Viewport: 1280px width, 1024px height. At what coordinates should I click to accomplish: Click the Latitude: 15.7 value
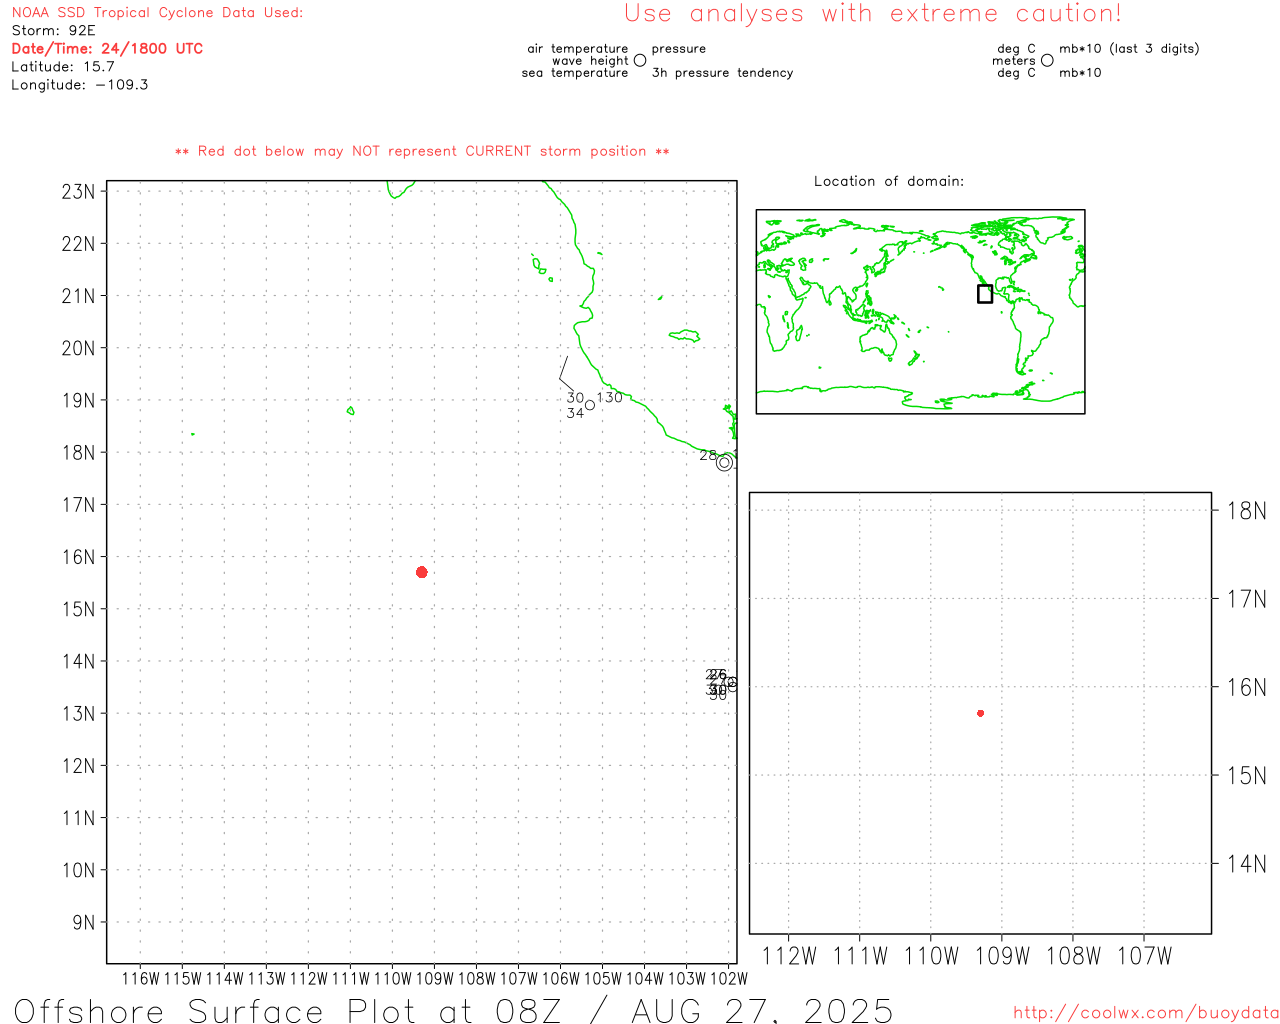click(x=63, y=67)
